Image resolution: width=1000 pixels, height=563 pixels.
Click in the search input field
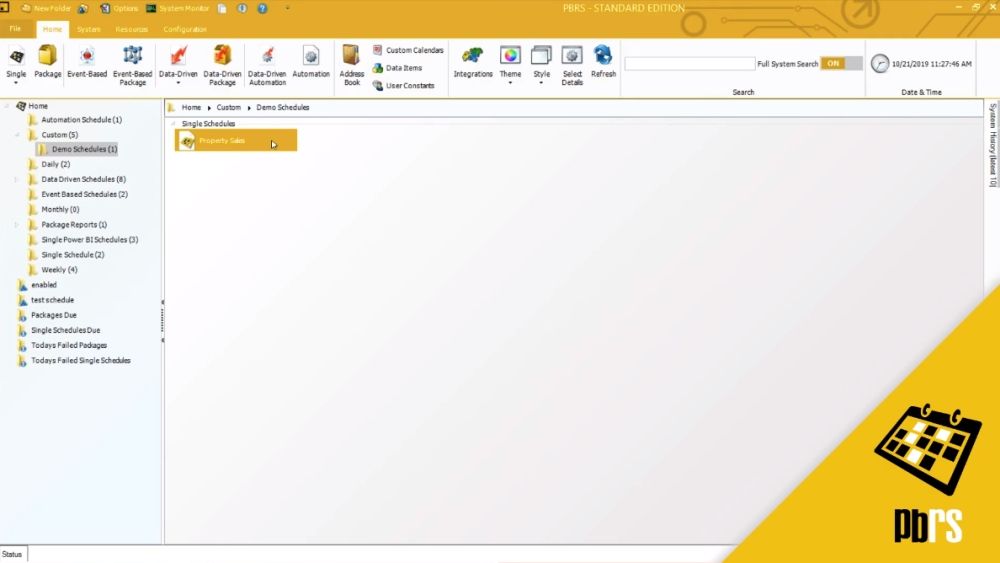pyautogui.click(x=689, y=64)
